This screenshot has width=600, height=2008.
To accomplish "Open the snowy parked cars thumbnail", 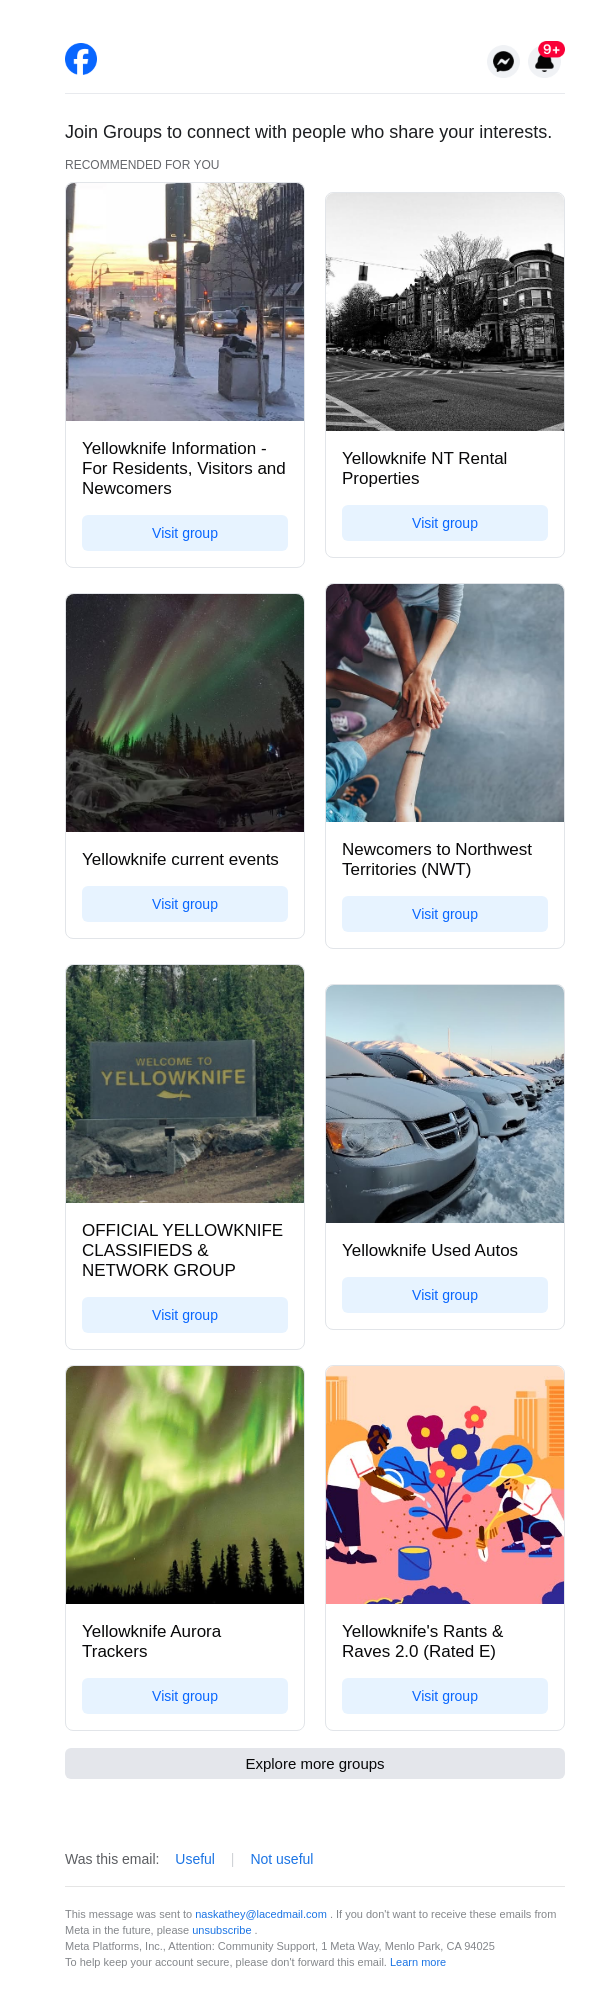I will click(x=445, y=1104).
